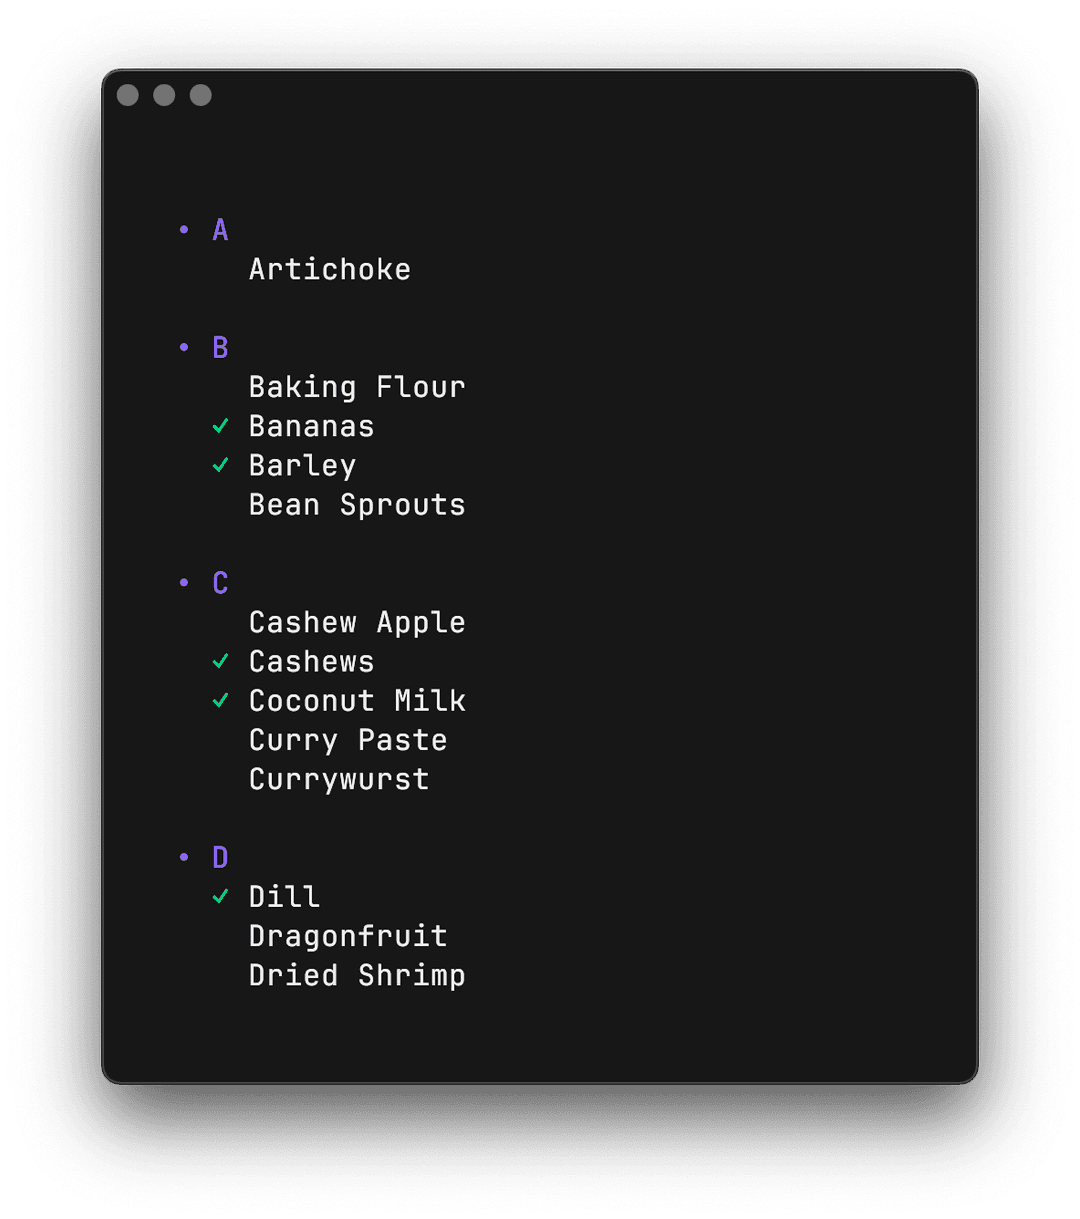Choose Dragonfruit from the list
Image resolution: width=1080 pixels, height=1219 pixels.
point(347,937)
